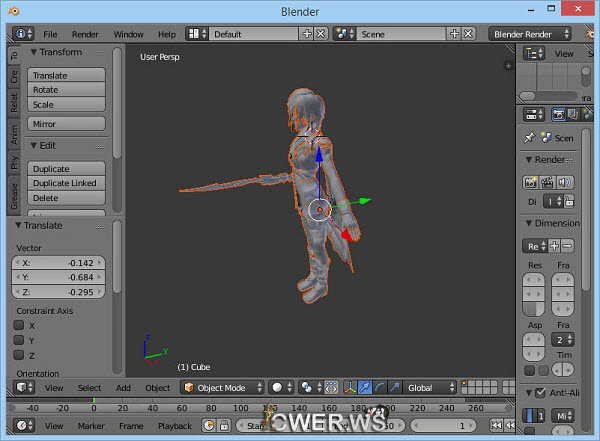Enable the Y constraint axis checkbox
This screenshot has width=600, height=441.
(x=19, y=341)
